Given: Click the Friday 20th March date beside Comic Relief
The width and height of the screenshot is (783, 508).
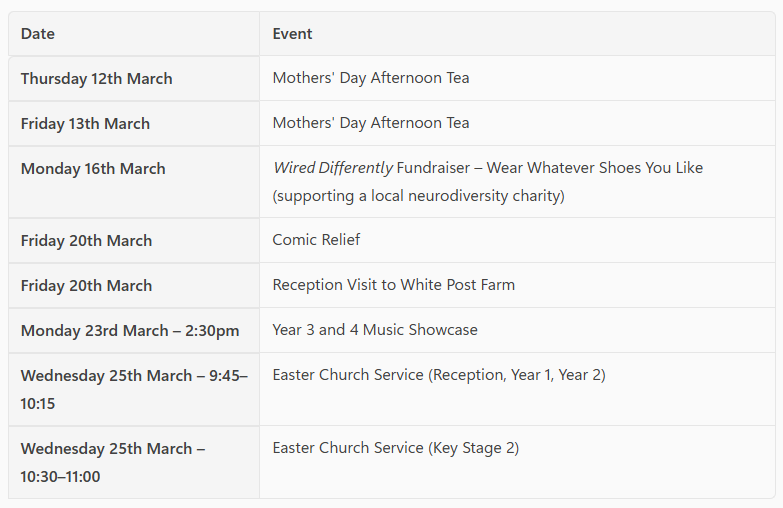Looking at the screenshot, I should [86, 241].
